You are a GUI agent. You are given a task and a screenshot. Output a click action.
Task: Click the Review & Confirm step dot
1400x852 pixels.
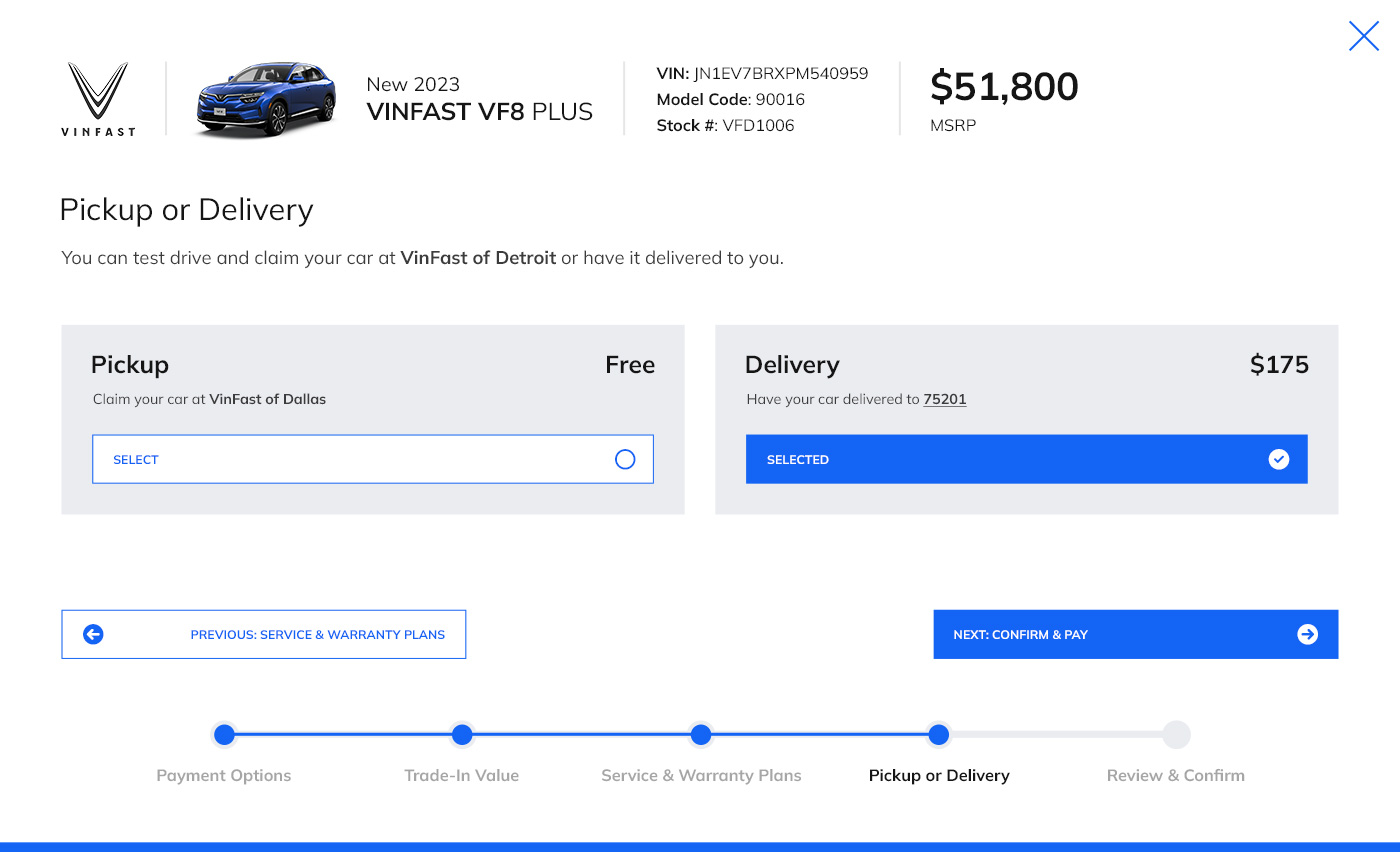pyautogui.click(x=1176, y=735)
